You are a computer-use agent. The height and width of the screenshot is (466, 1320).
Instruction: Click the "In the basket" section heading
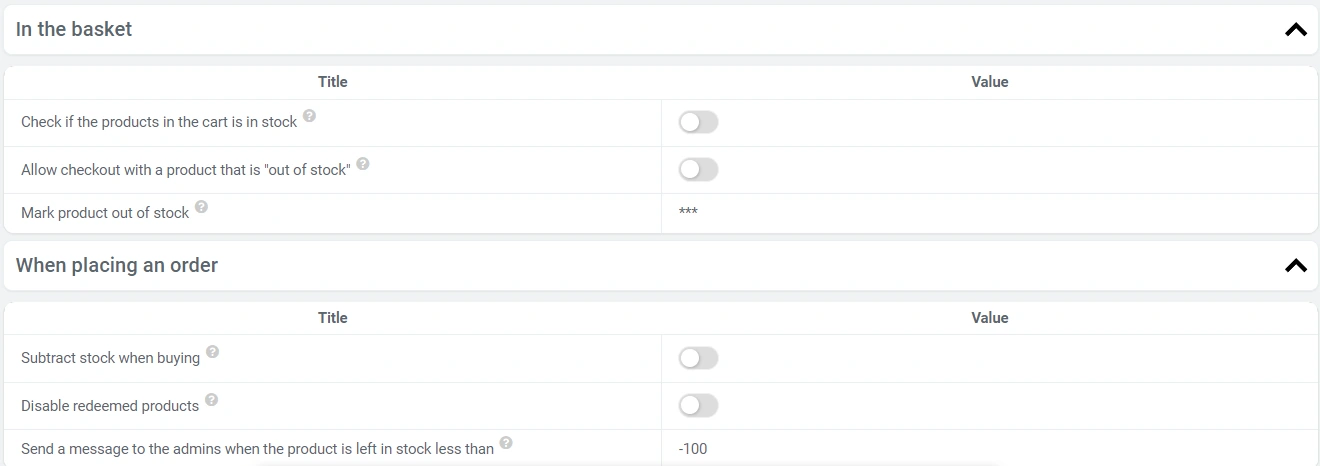coord(74,30)
